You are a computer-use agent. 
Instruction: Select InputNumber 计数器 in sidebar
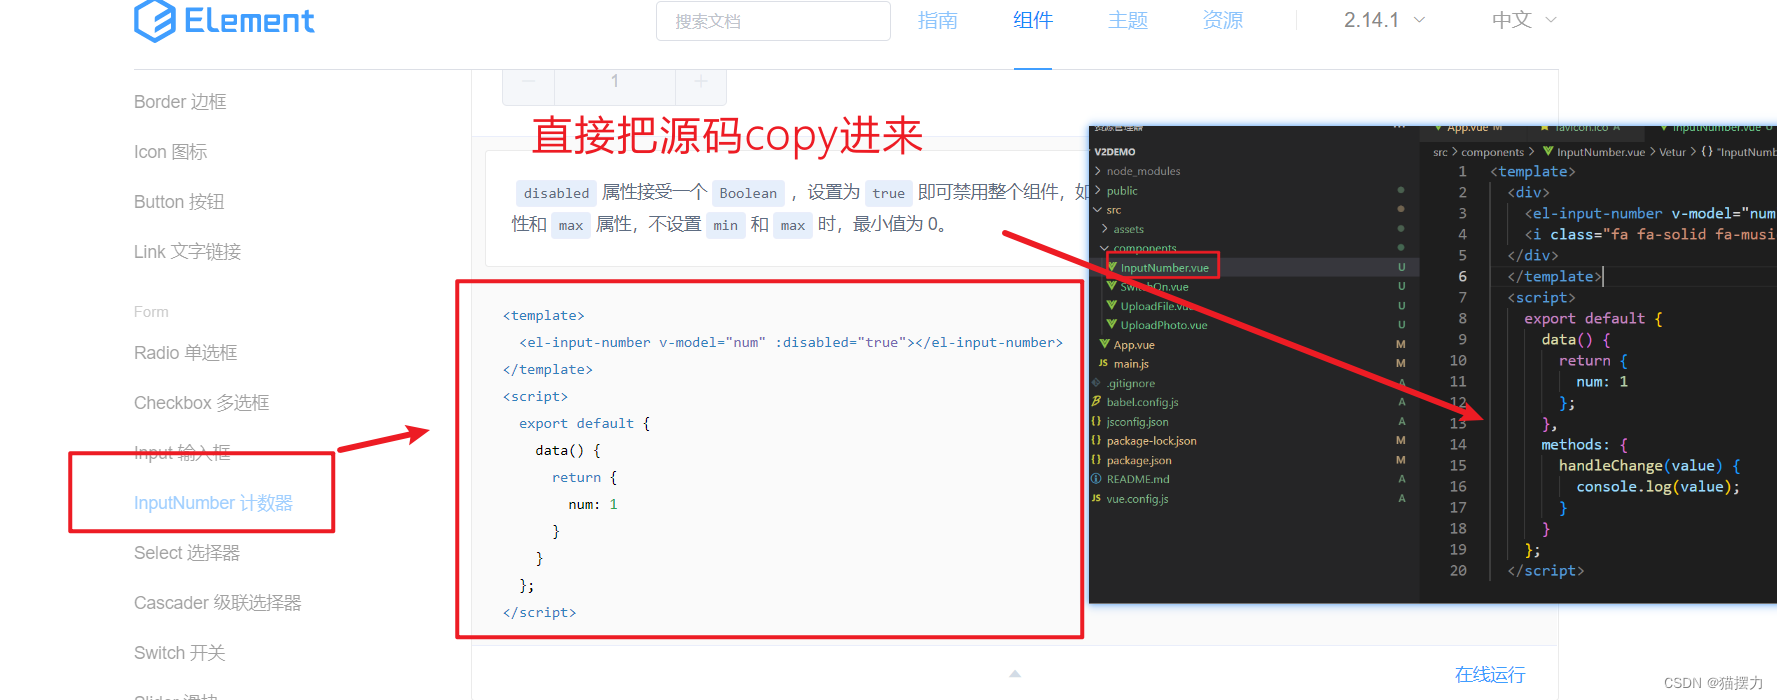(x=213, y=503)
